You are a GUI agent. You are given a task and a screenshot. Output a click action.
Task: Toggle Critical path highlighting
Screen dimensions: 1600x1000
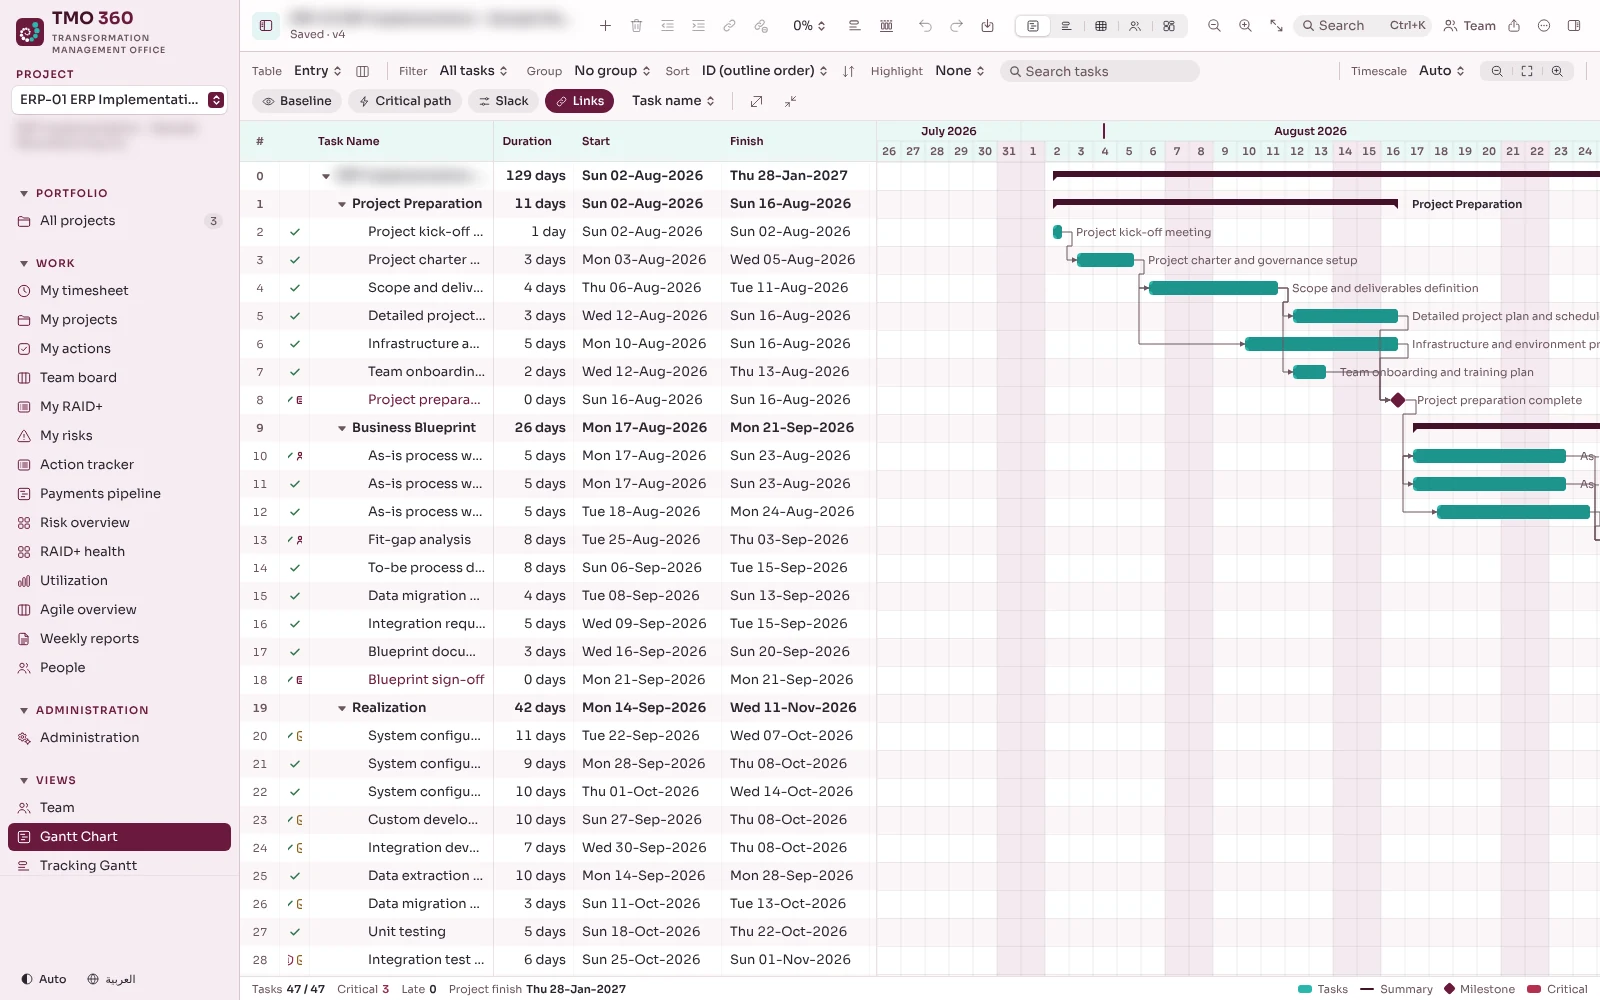click(x=405, y=101)
